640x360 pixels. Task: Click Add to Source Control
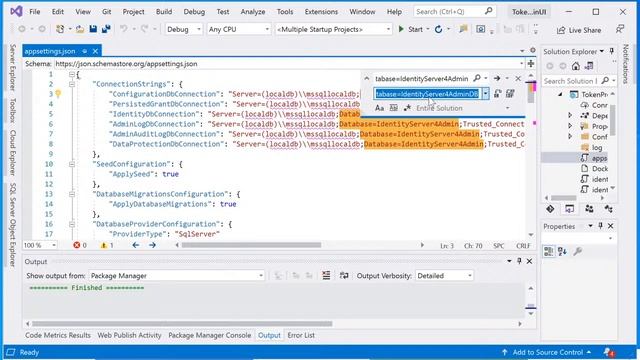pyautogui.click(x=546, y=352)
